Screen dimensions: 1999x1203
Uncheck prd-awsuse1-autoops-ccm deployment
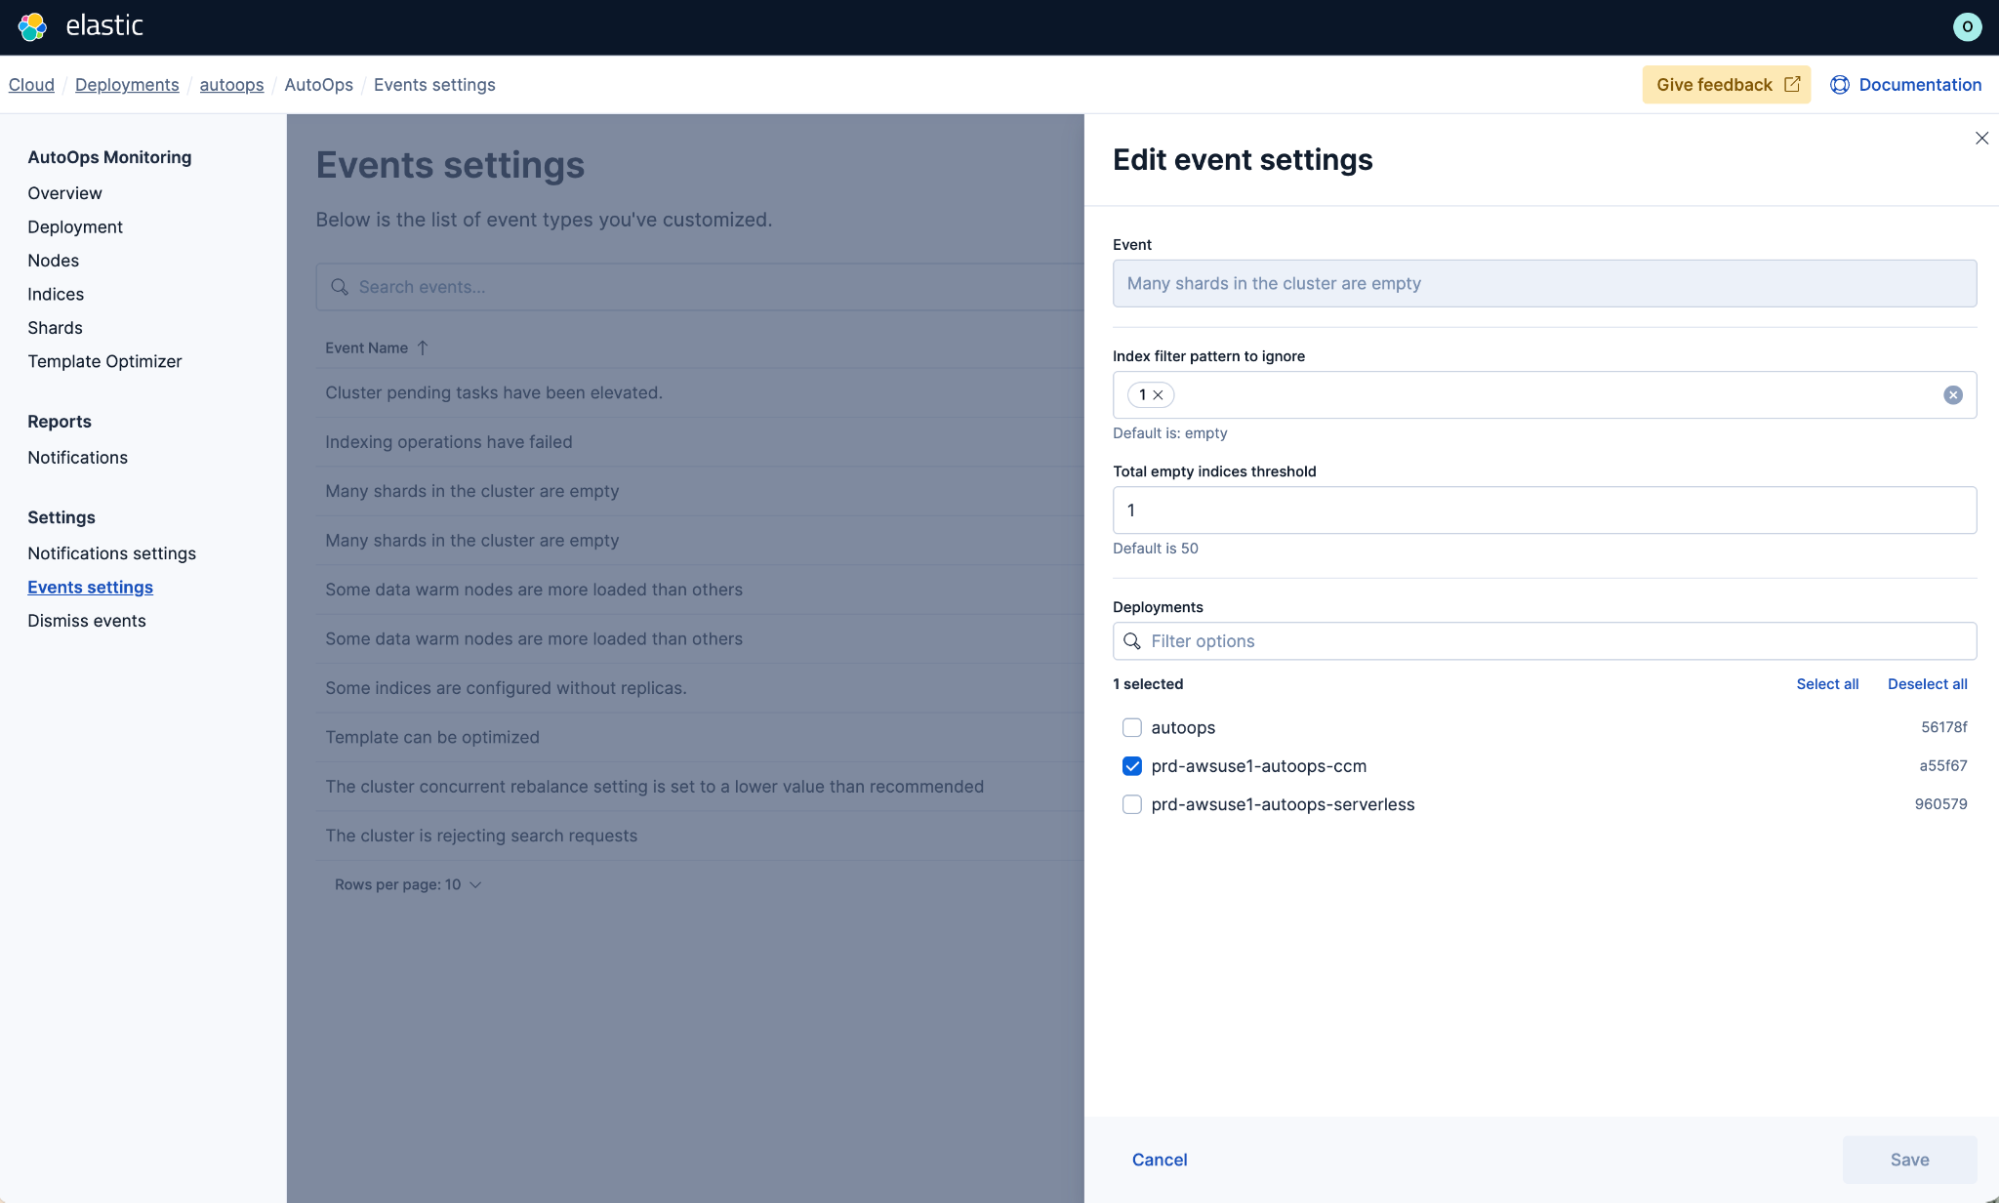click(1131, 766)
